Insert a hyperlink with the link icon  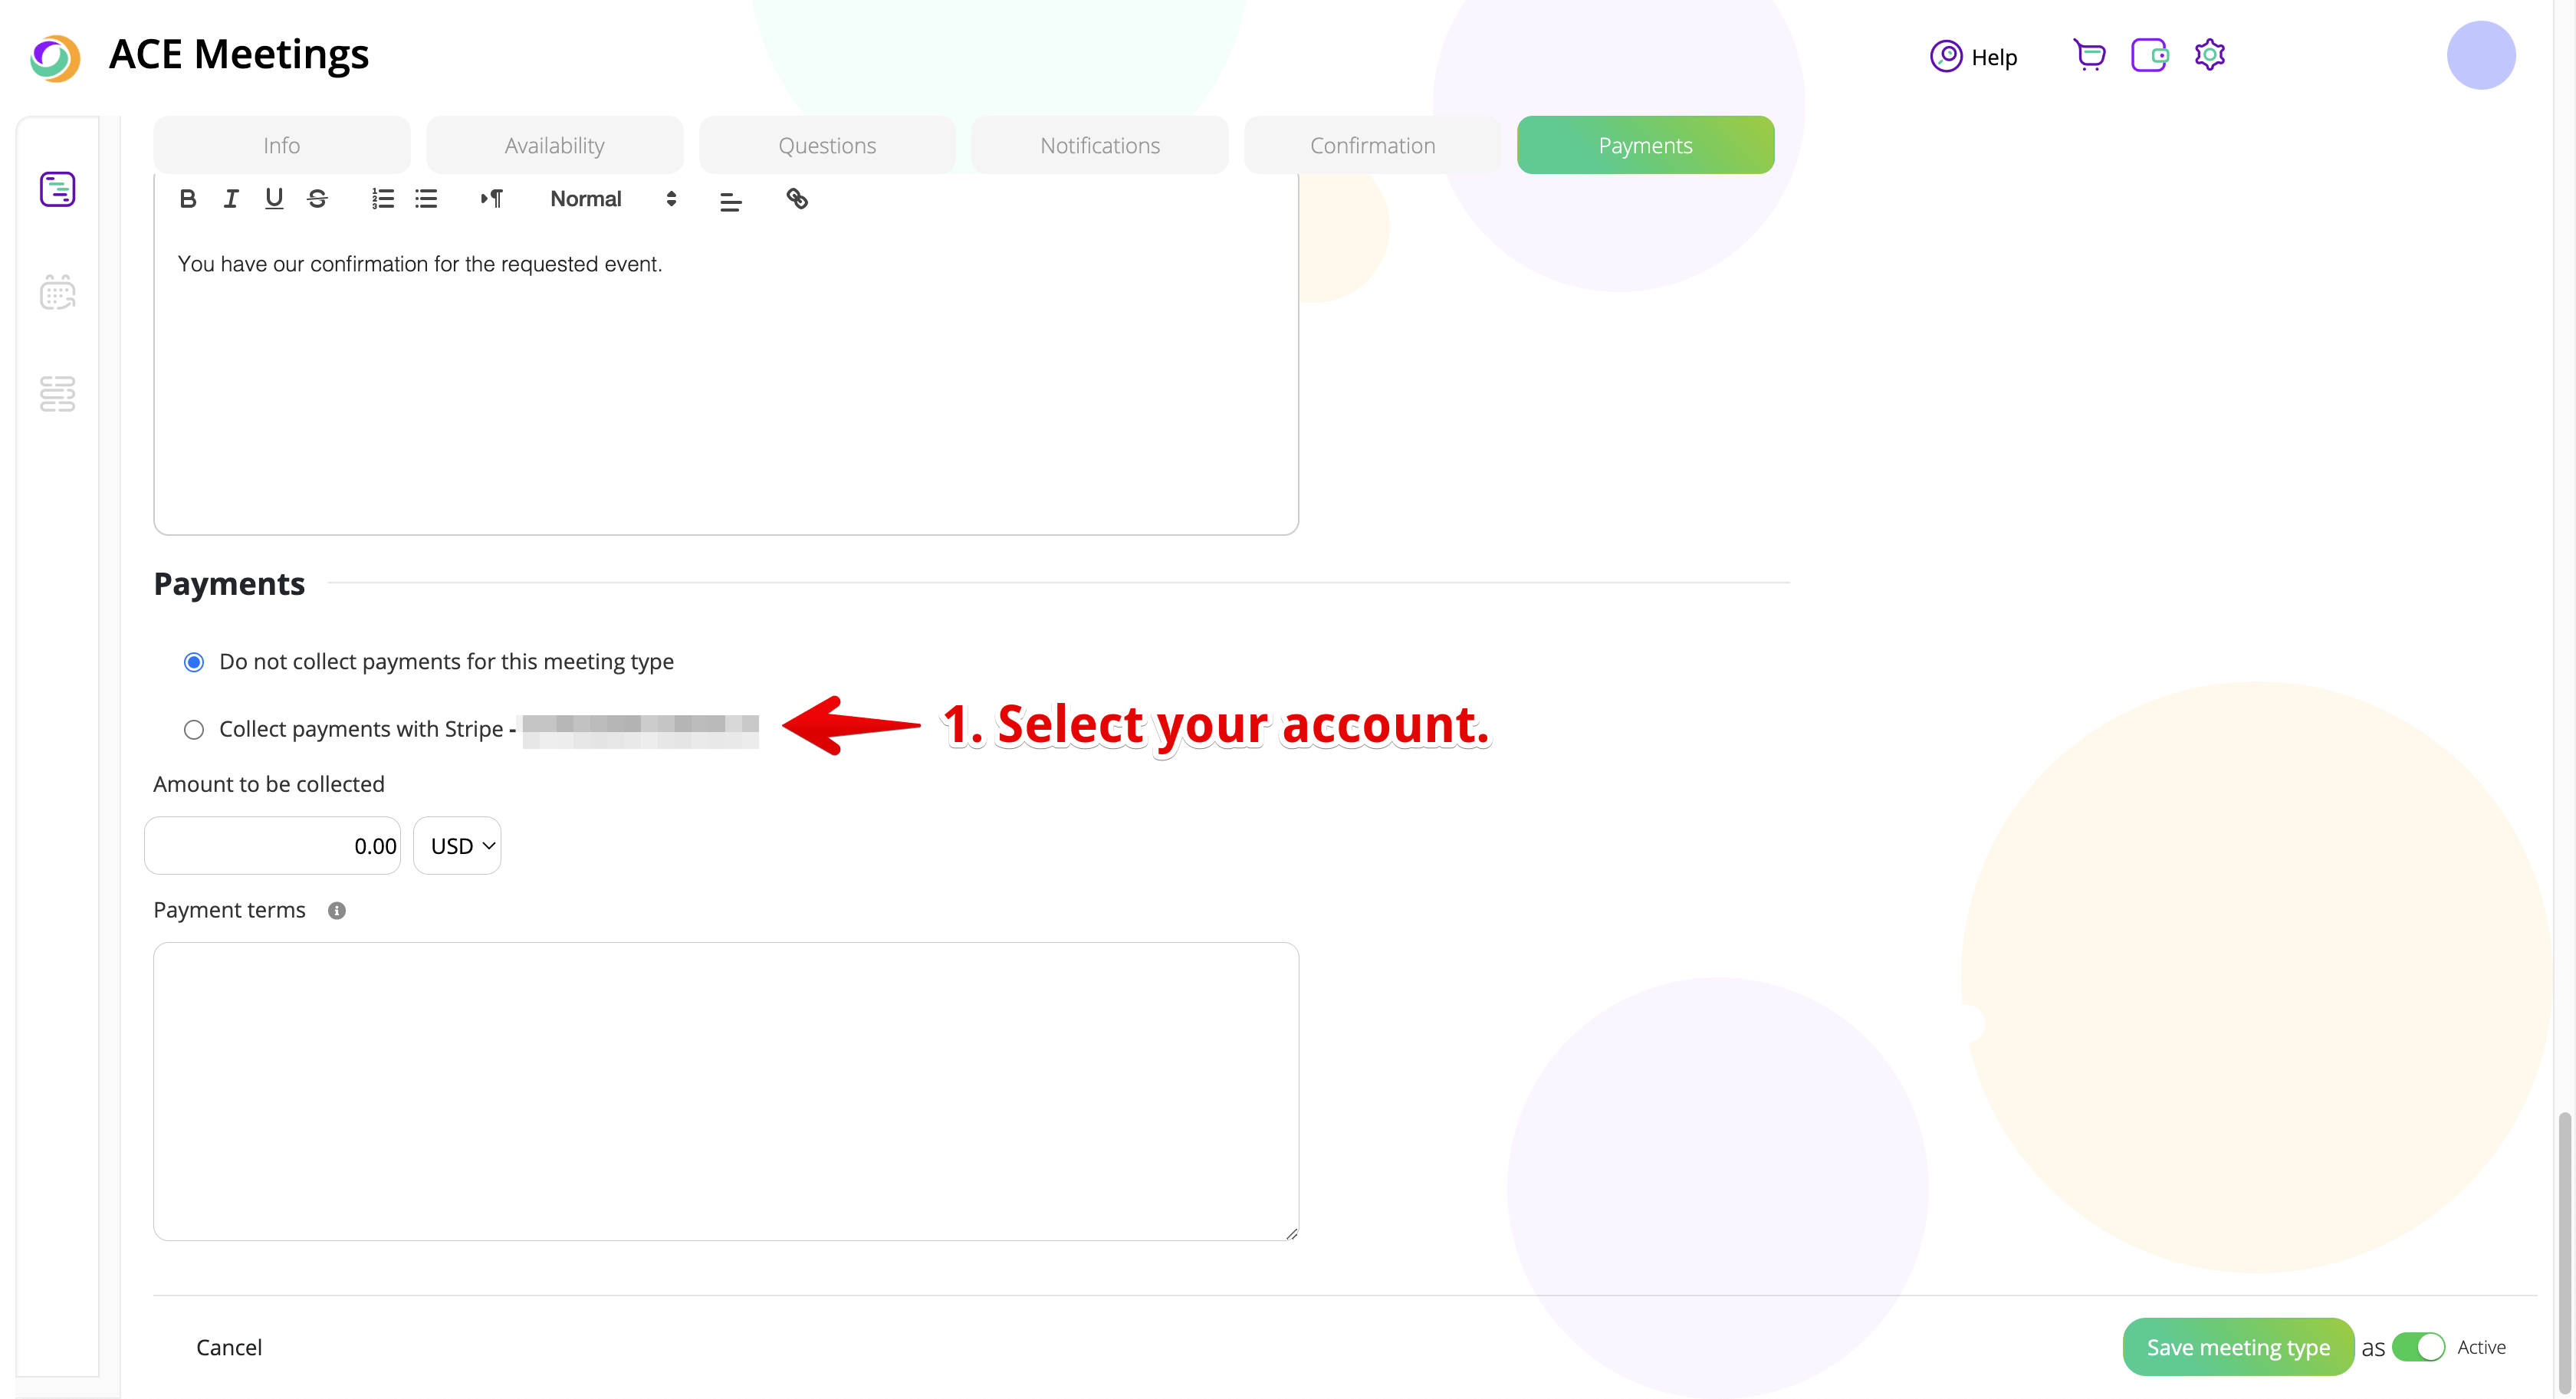pos(796,199)
